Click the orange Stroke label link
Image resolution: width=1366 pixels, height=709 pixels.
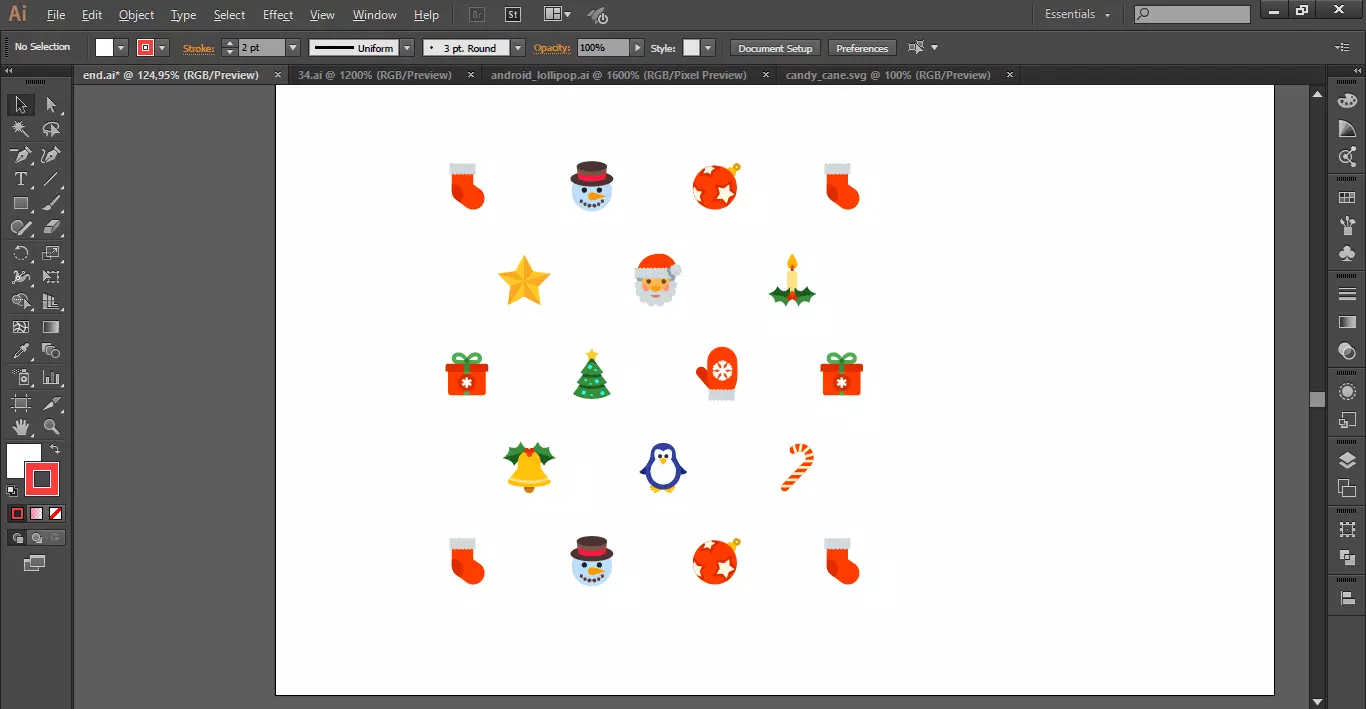[x=198, y=48]
